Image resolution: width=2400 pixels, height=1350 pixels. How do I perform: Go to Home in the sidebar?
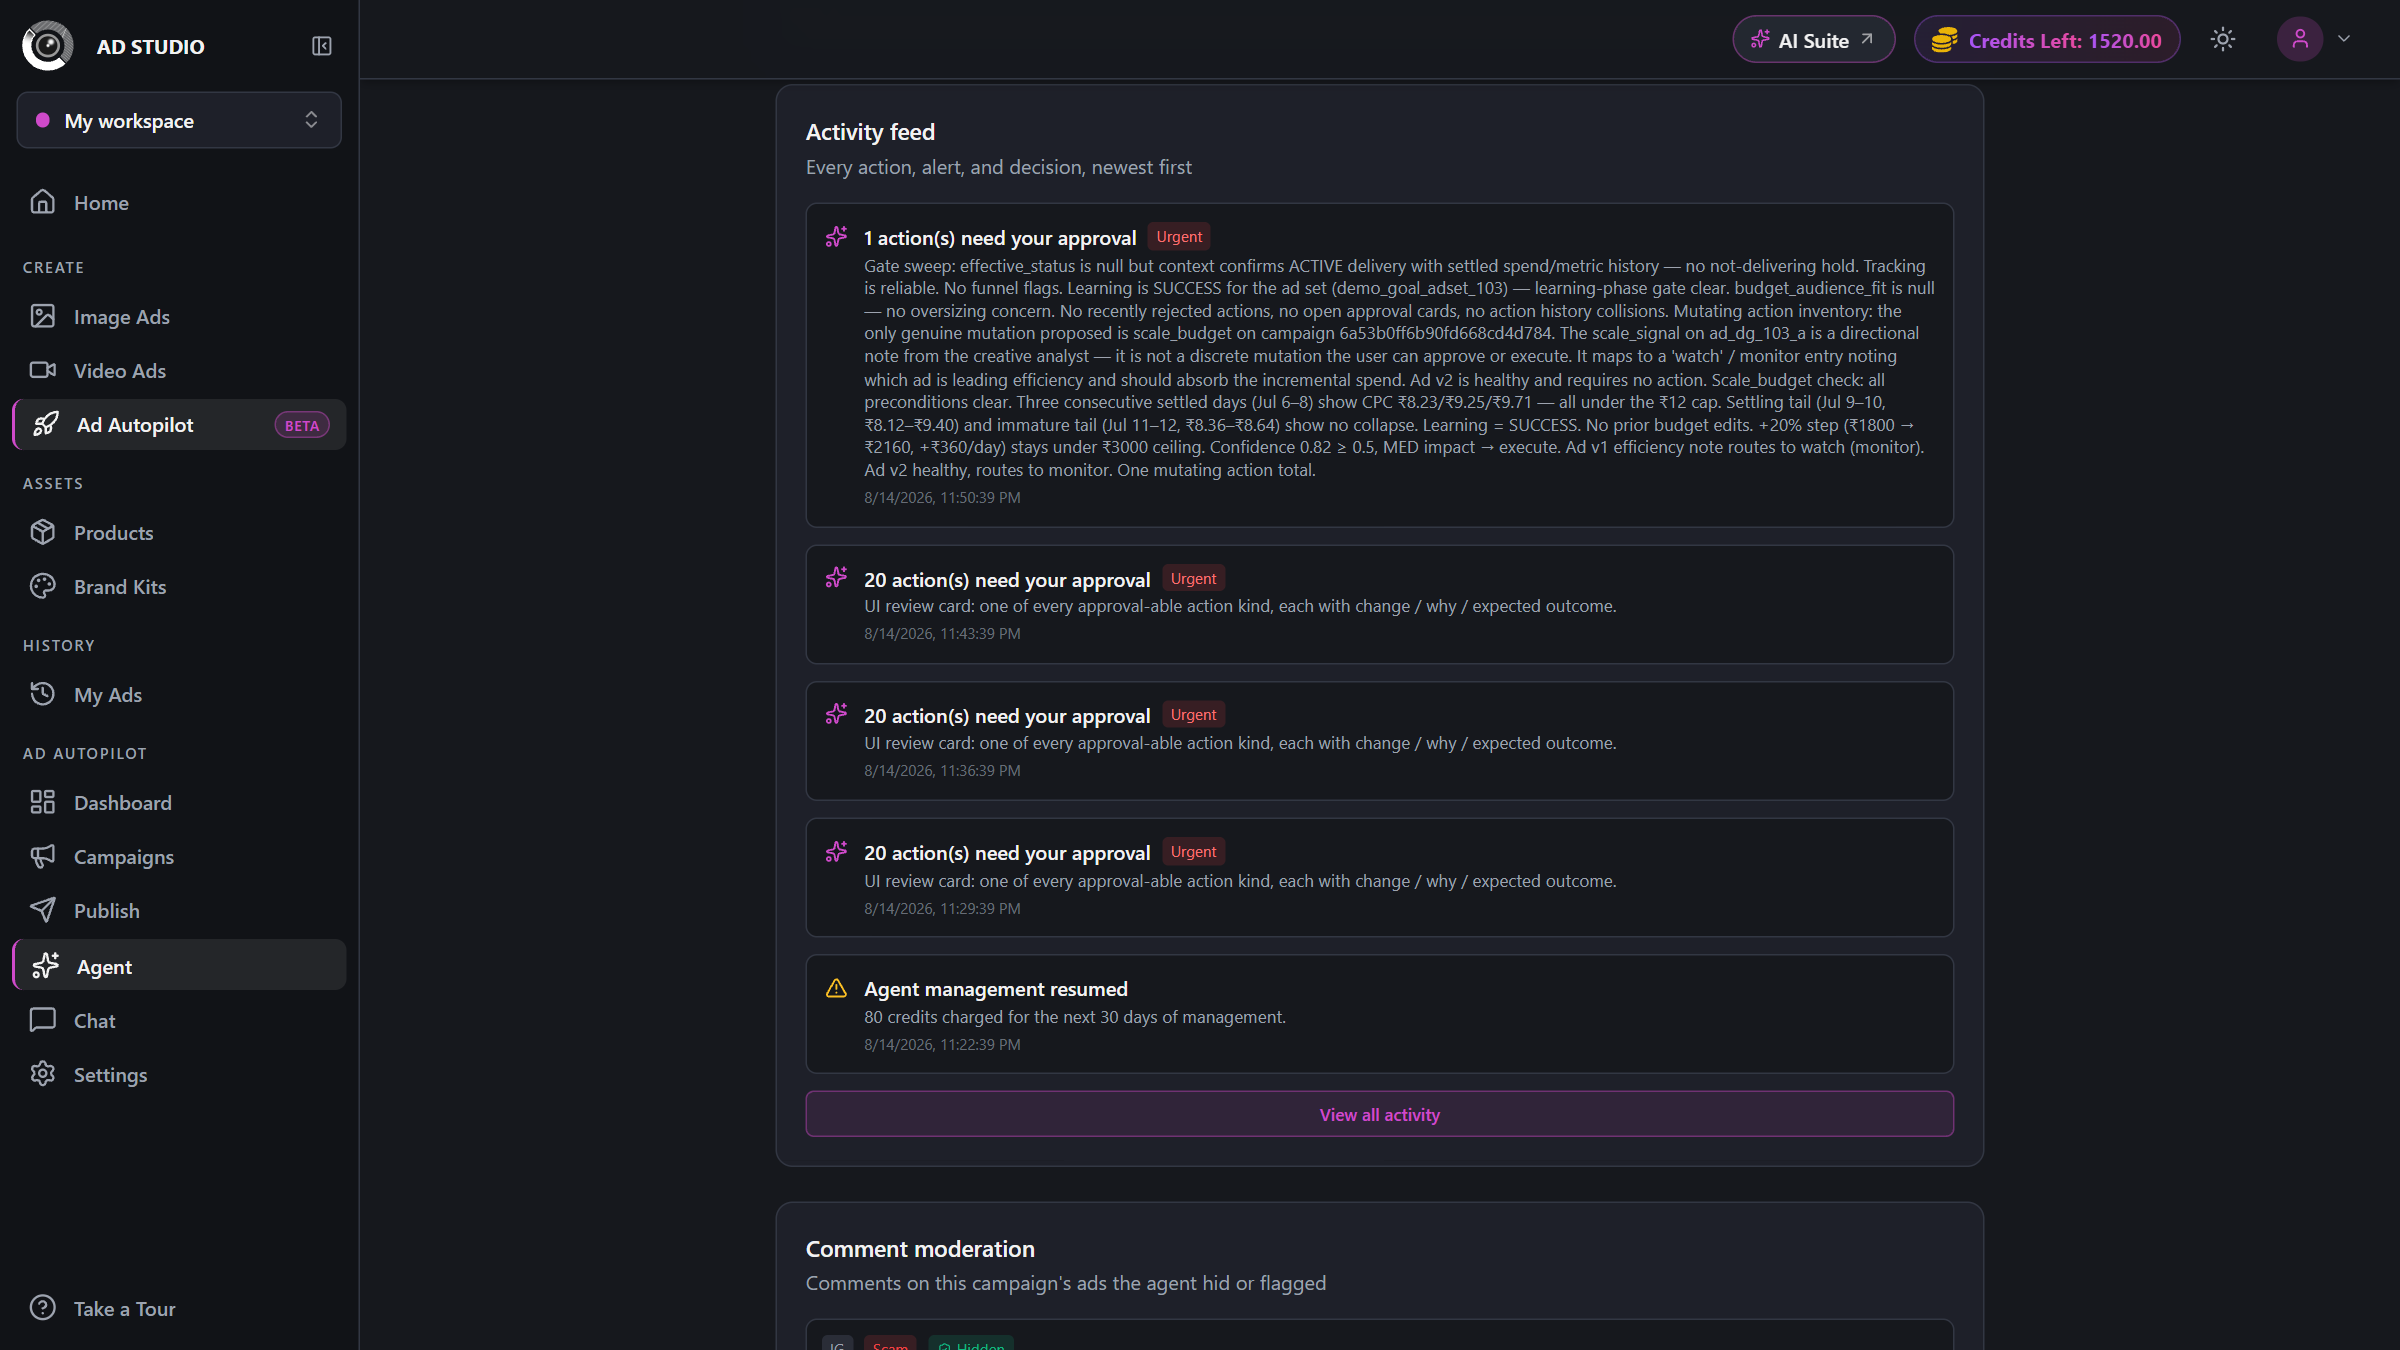179,202
